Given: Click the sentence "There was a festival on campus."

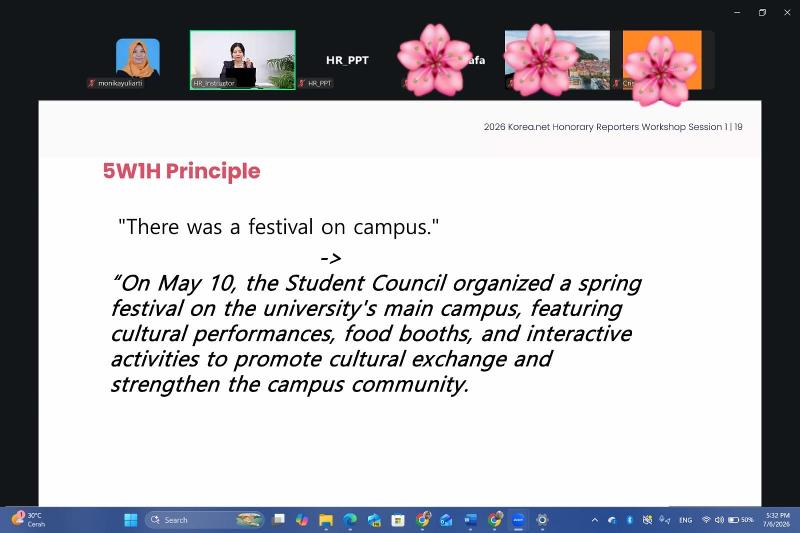Looking at the screenshot, I should [279, 227].
